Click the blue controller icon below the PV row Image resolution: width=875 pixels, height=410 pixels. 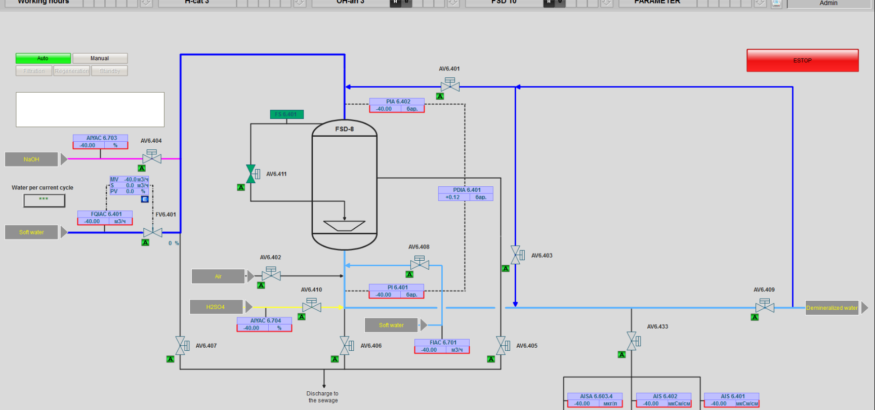click(144, 199)
